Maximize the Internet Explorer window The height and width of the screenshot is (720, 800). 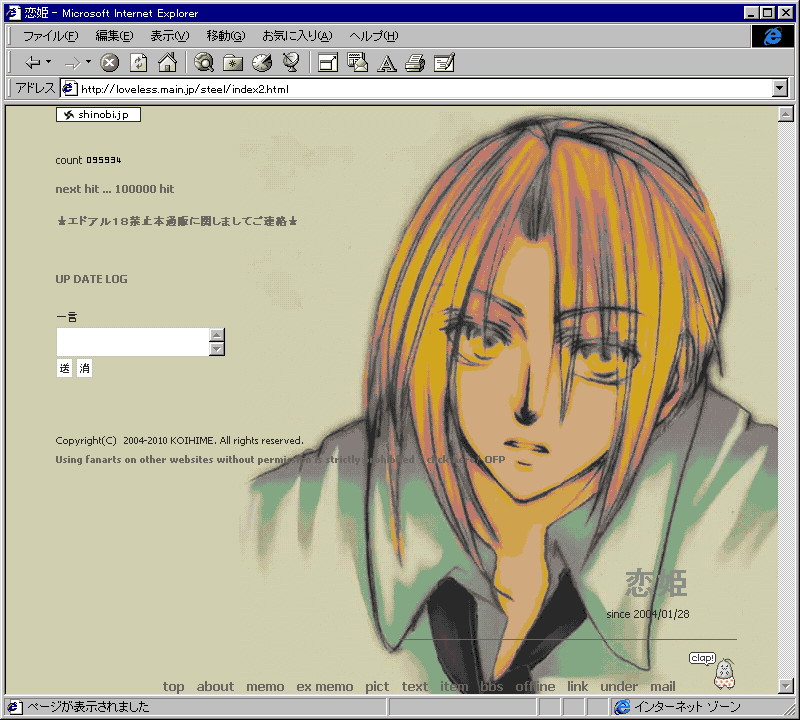tap(767, 13)
